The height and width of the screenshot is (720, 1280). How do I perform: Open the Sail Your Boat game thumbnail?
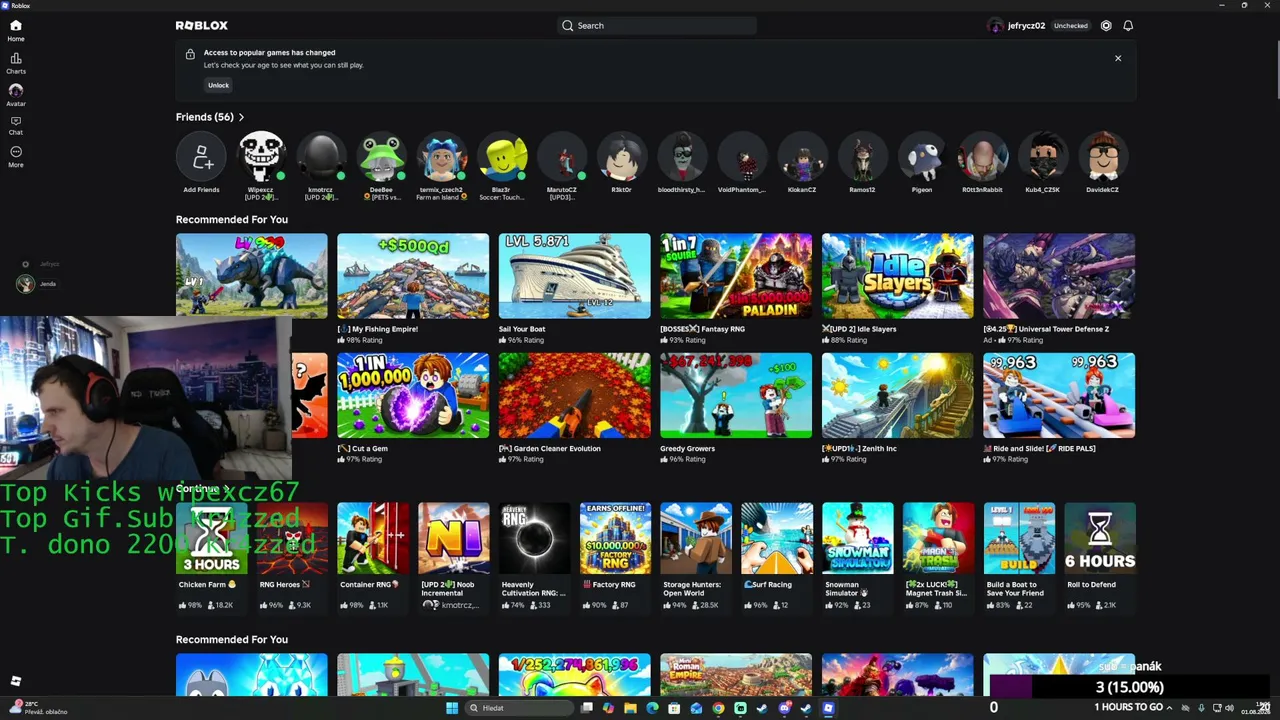574,276
